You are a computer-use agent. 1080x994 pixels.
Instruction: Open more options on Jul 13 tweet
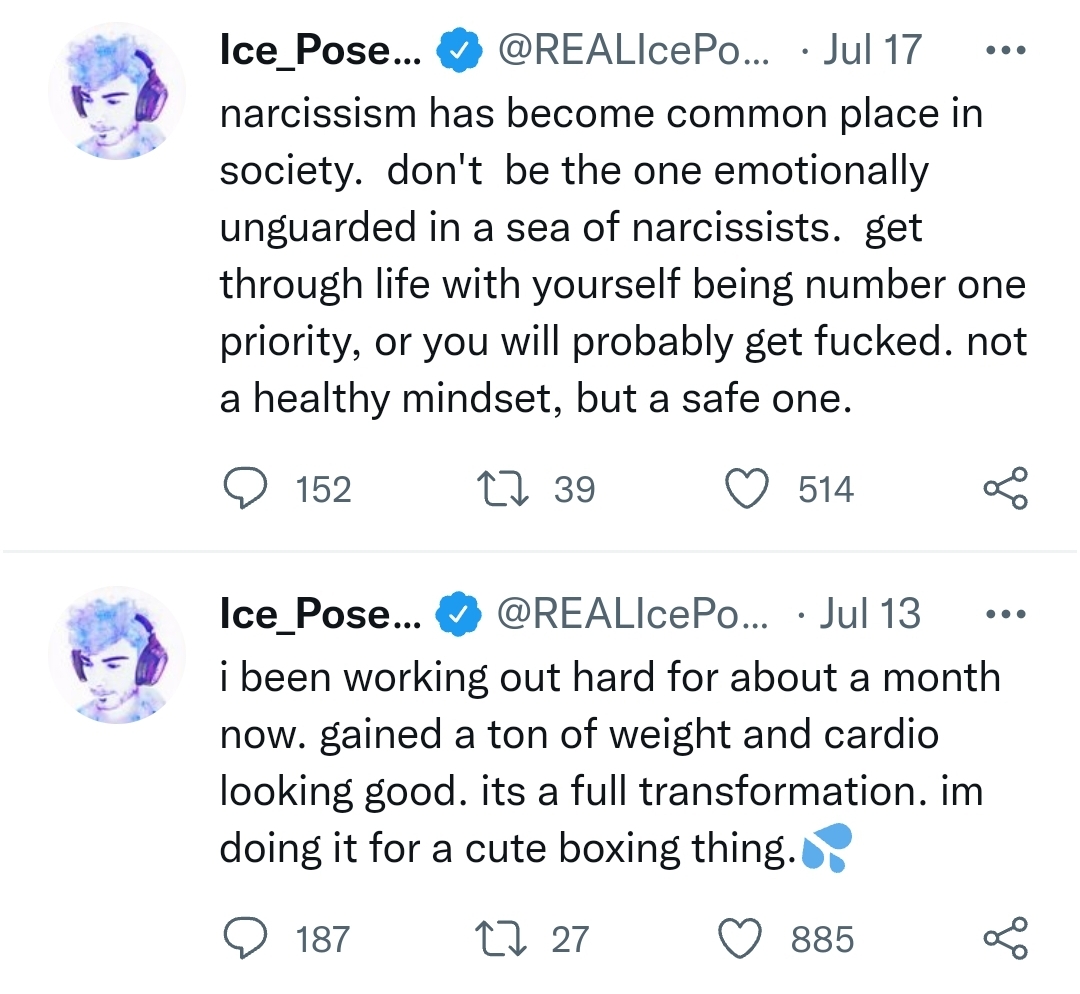pyautogui.click(x=1003, y=616)
